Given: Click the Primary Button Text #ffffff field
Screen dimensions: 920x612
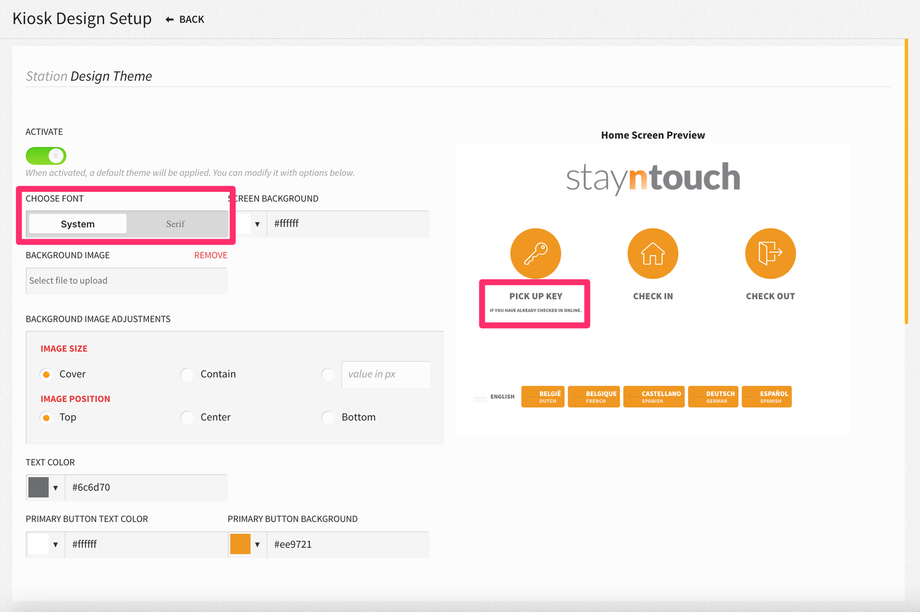Looking at the screenshot, I should pyautogui.click(x=146, y=544).
